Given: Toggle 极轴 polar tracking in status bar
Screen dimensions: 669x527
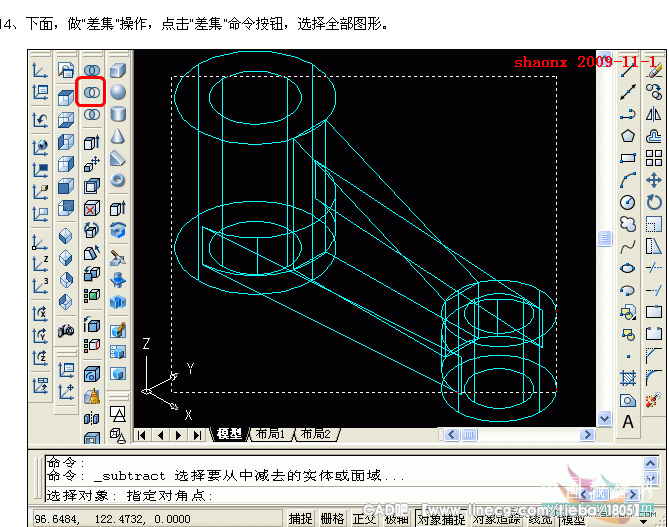Looking at the screenshot, I should point(396,518).
